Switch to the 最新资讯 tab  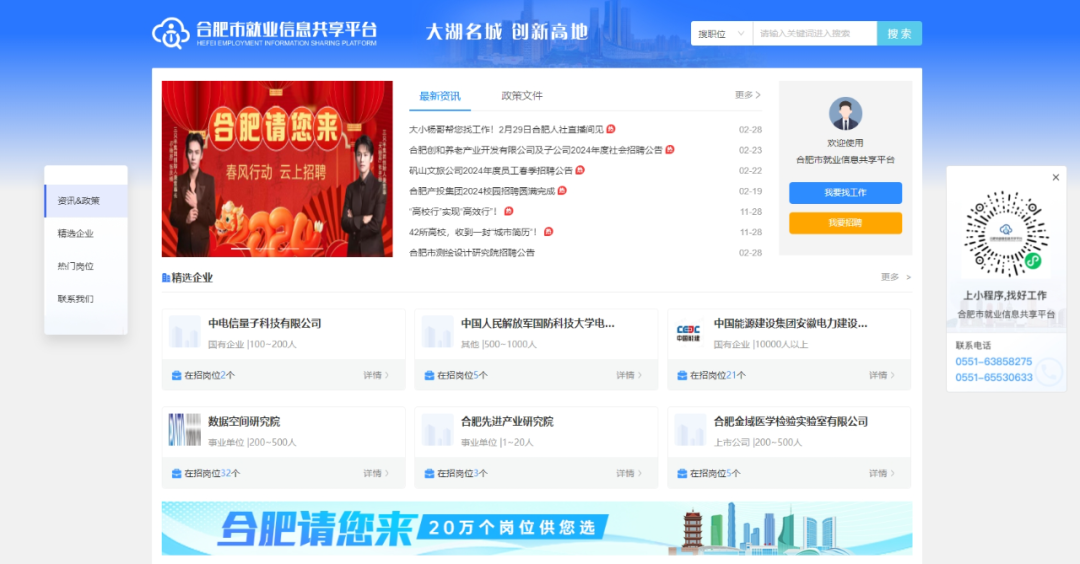[x=440, y=96]
